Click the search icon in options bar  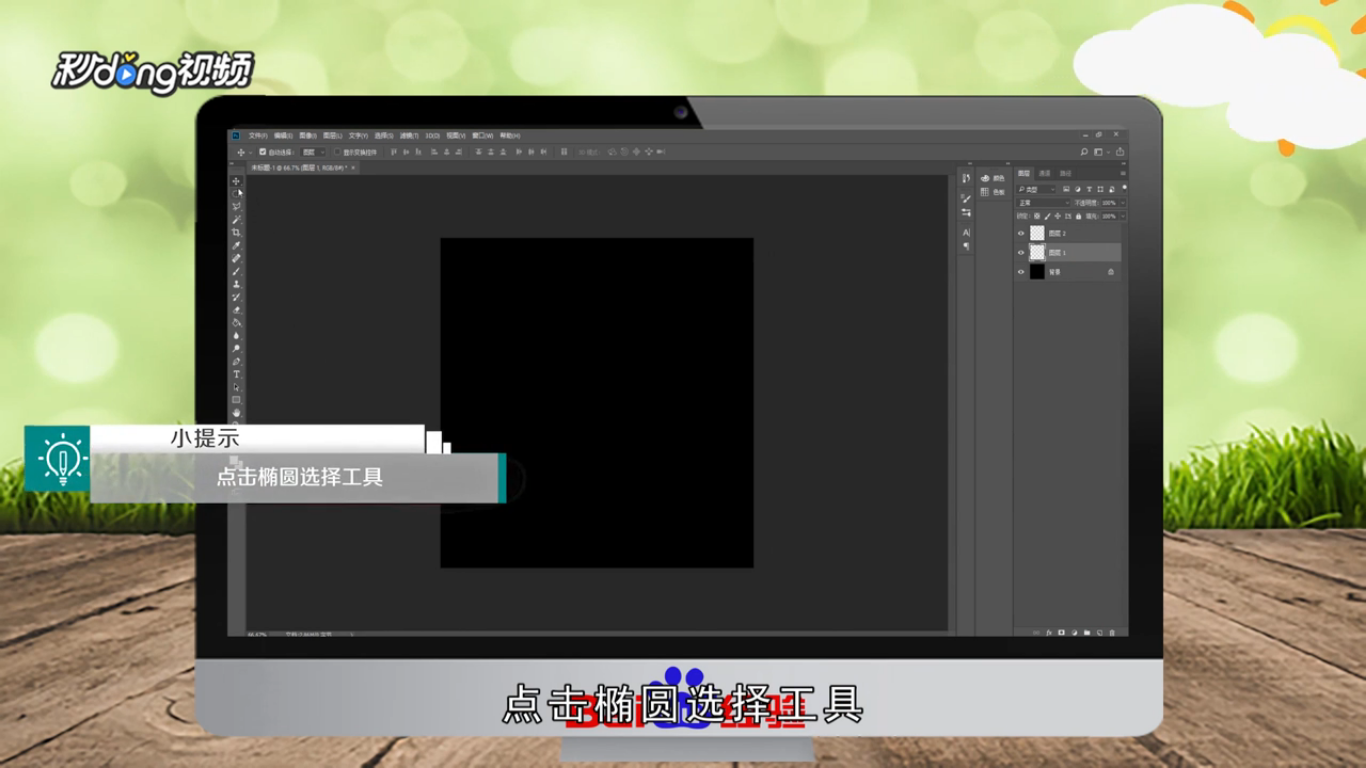1084,152
